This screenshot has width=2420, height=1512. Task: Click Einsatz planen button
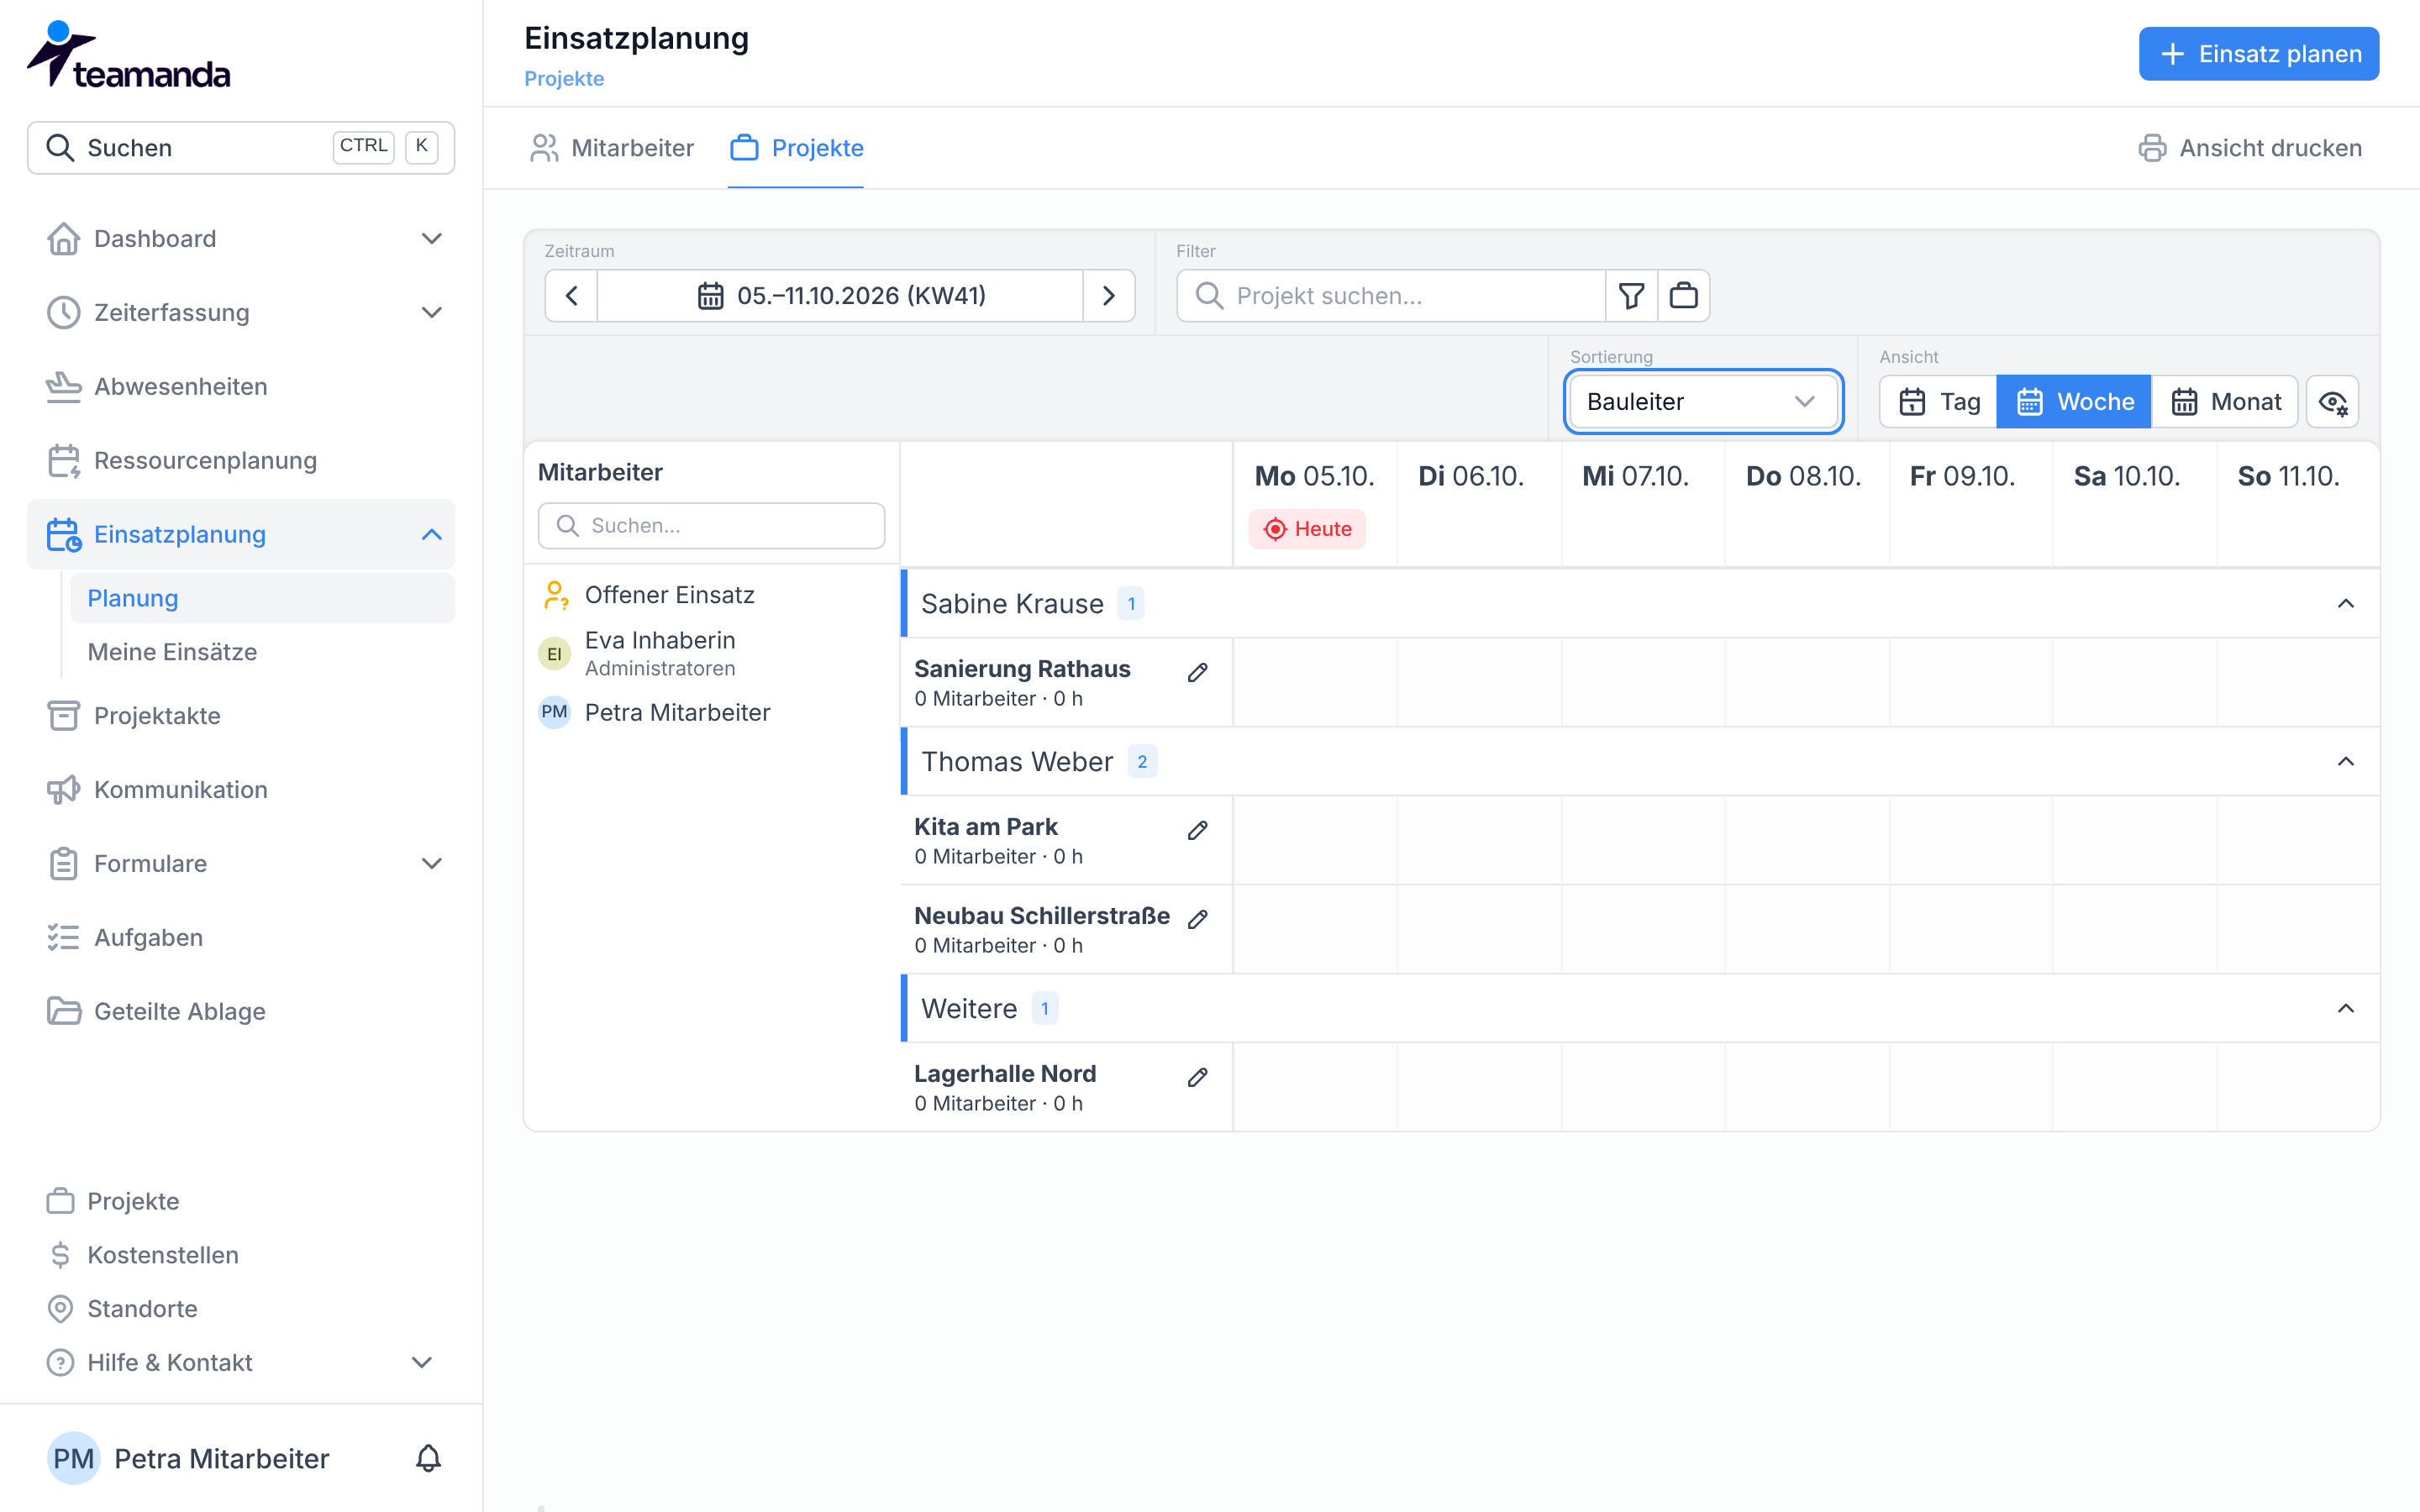[x=2259, y=54]
